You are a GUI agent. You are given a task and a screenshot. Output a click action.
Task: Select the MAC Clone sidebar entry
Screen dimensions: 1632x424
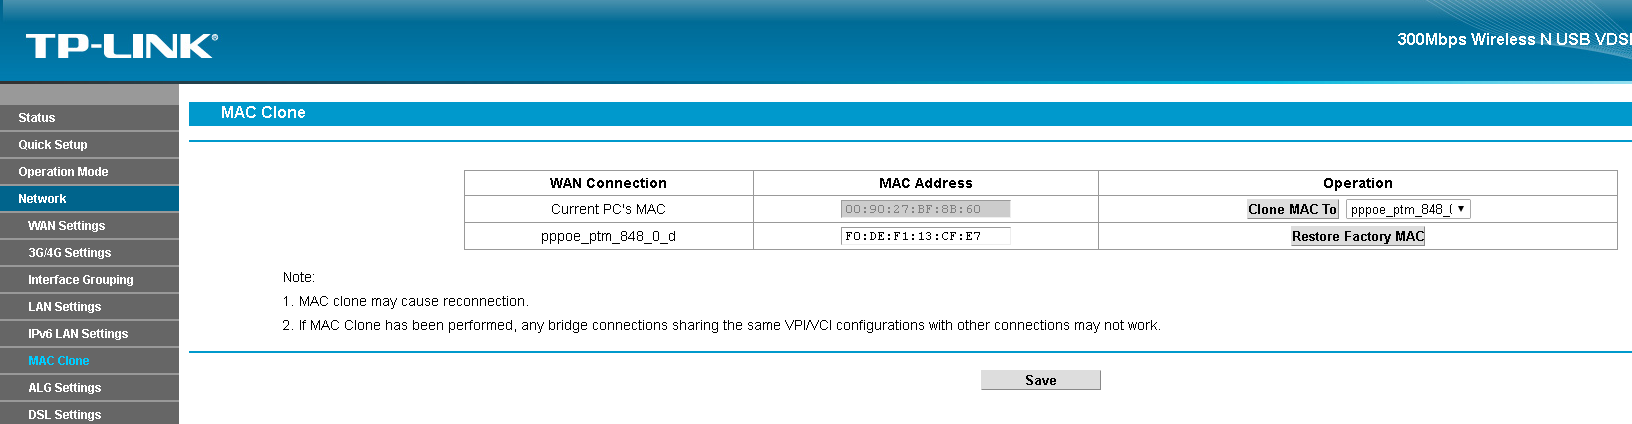58,361
